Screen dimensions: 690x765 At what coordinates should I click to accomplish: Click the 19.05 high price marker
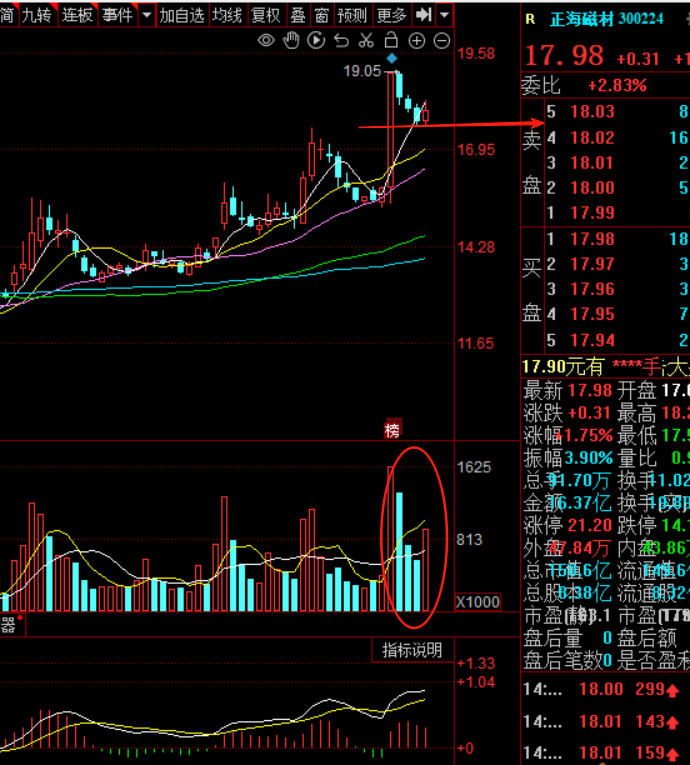(x=362, y=71)
